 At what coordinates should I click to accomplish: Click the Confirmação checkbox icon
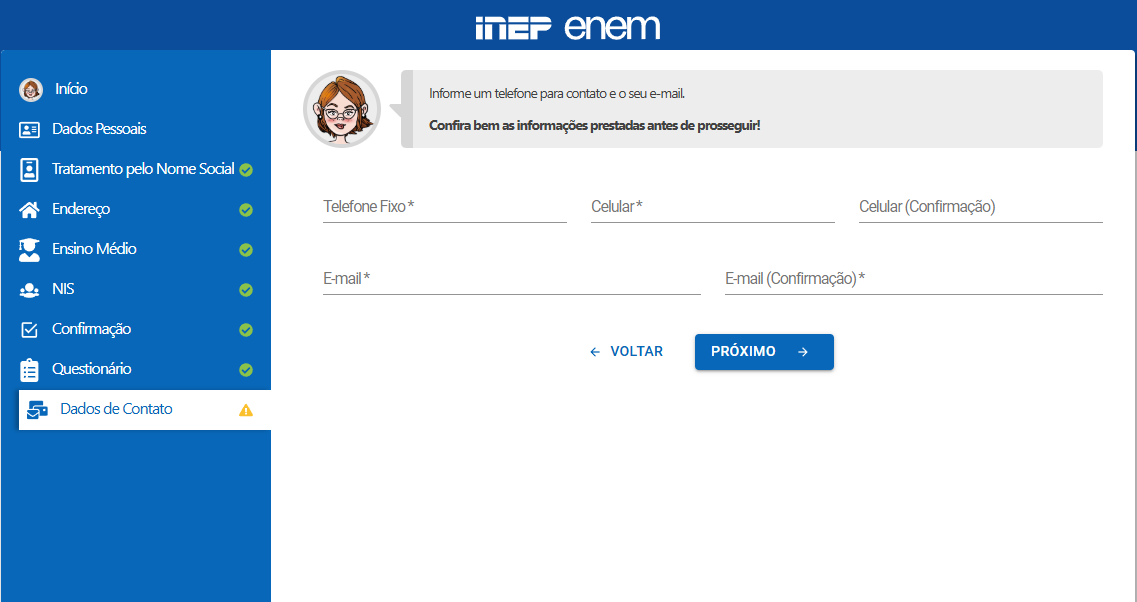point(30,330)
